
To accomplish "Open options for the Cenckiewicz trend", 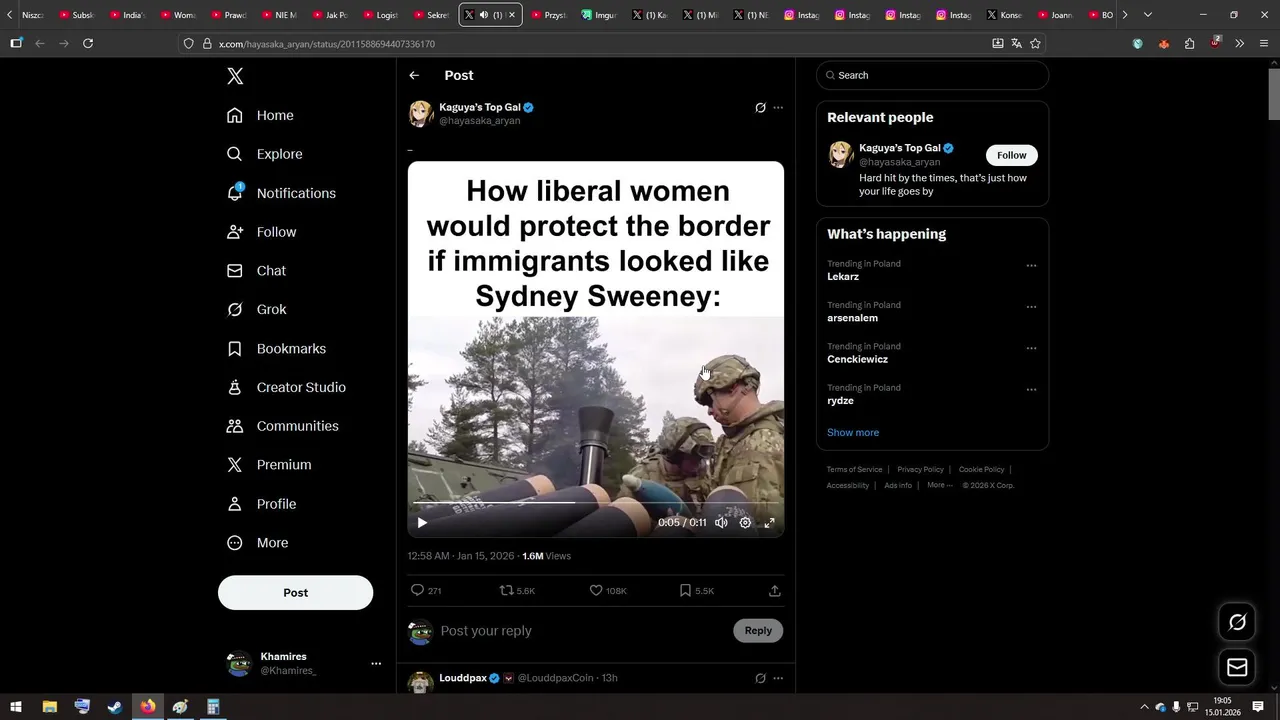I will (x=1031, y=348).
